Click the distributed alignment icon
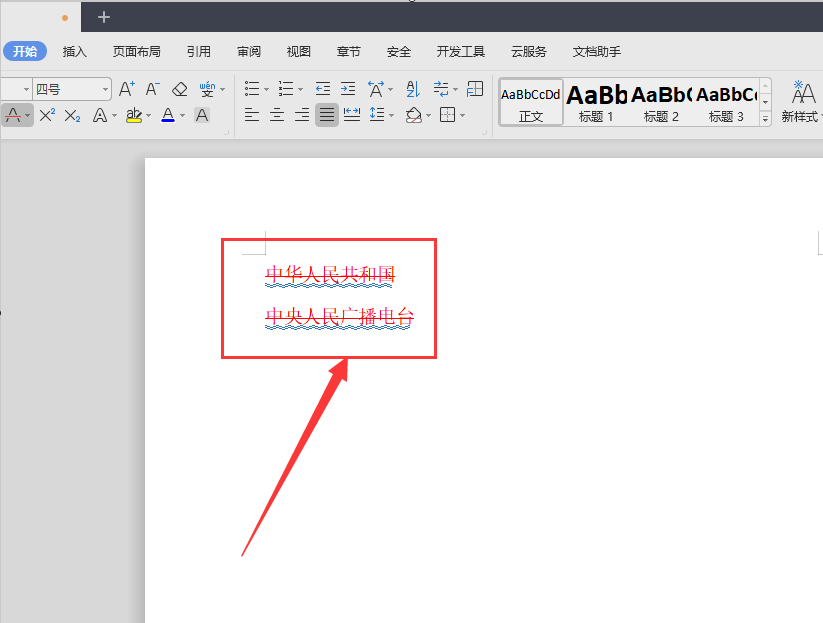This screenshot has height=623, width=823. (x=352, y=114)
